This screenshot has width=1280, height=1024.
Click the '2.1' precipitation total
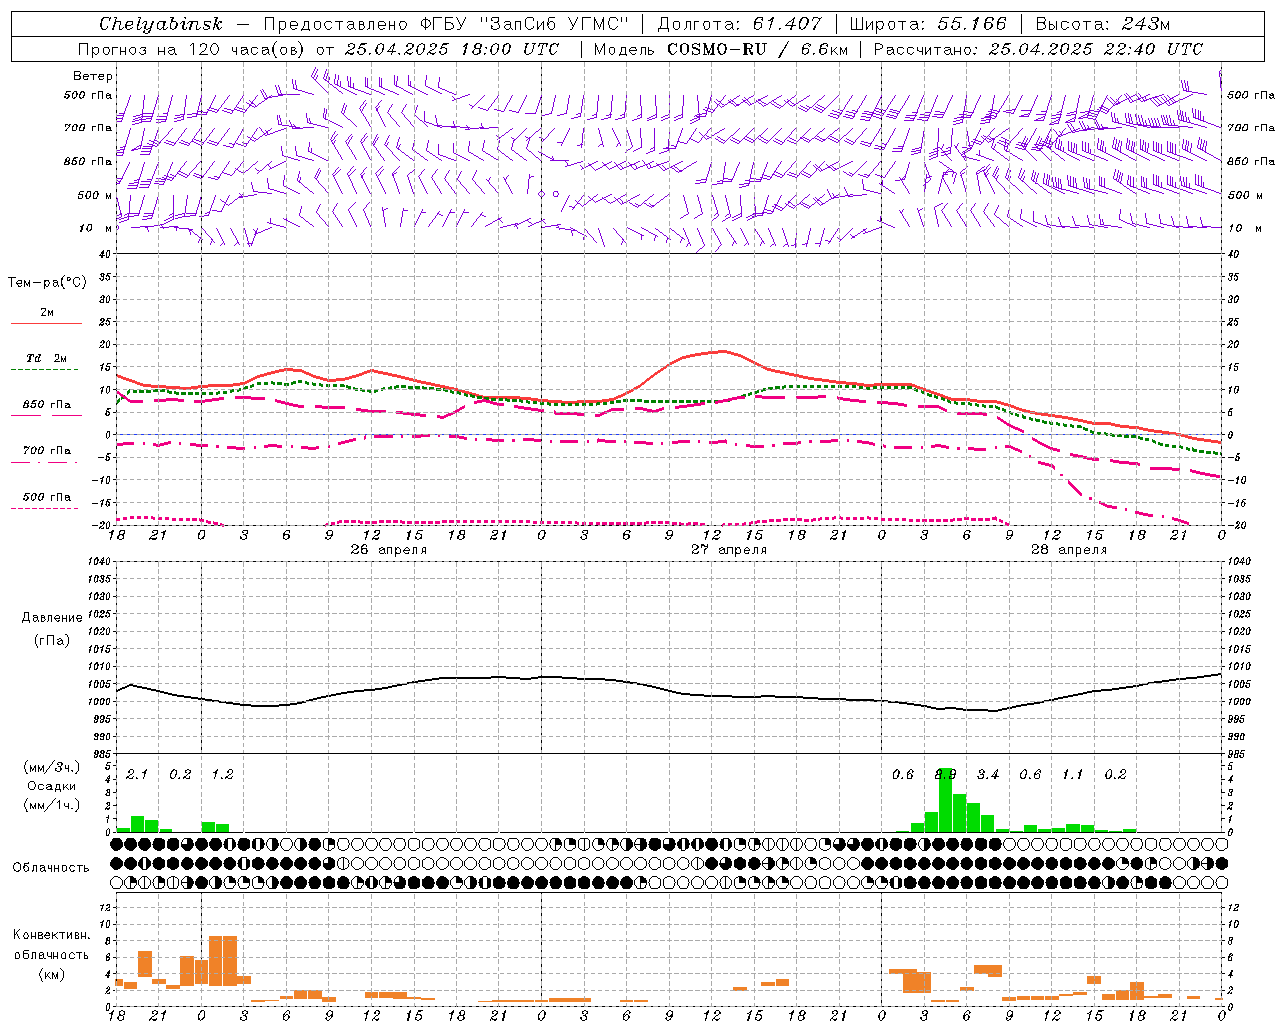pos(137,775)
